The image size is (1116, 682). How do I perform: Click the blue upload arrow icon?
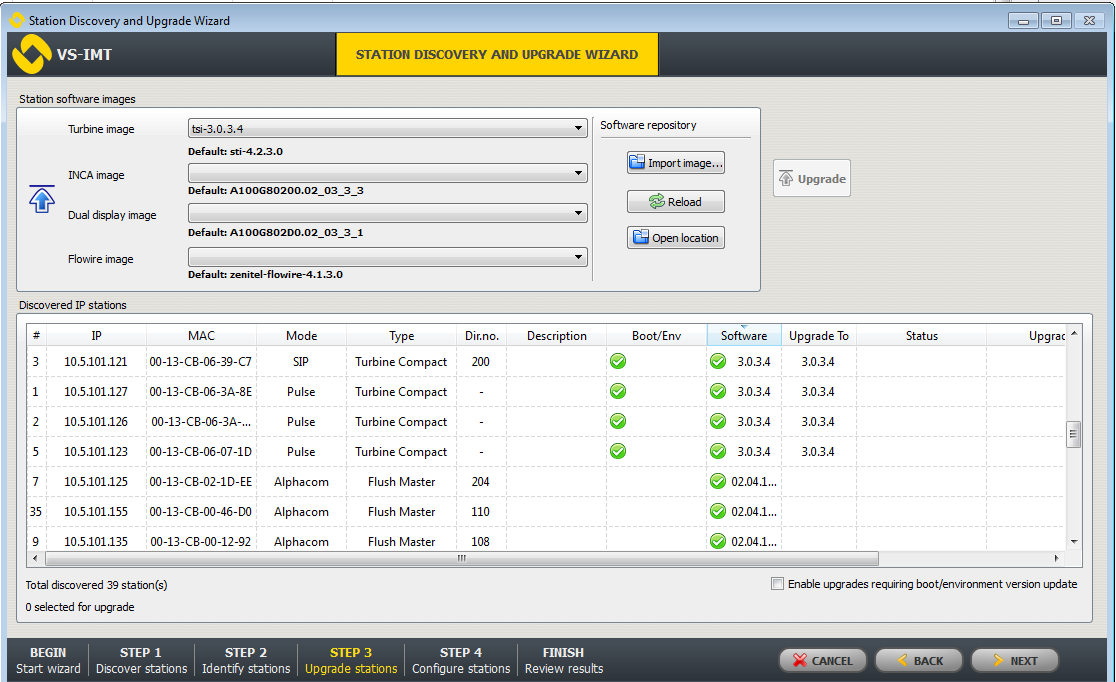41,199
